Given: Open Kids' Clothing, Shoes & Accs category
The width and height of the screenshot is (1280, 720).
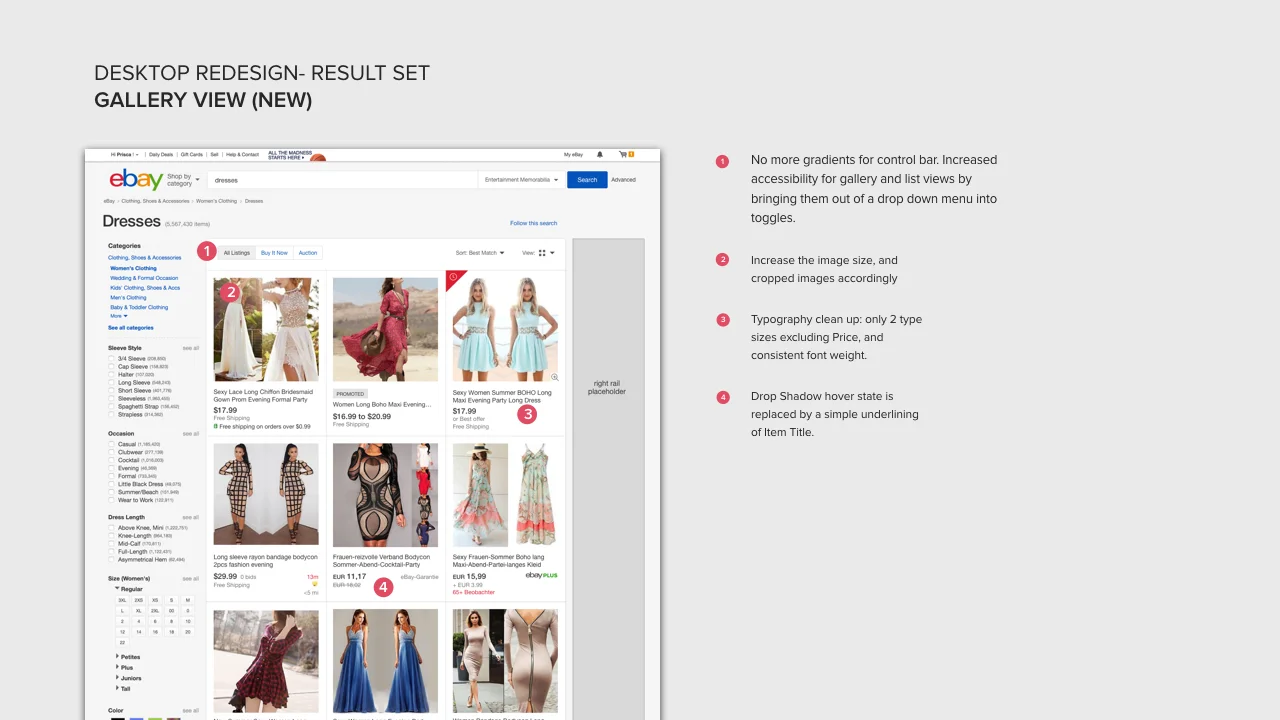Looking at the screenshot, I should (x=145, y=288).
